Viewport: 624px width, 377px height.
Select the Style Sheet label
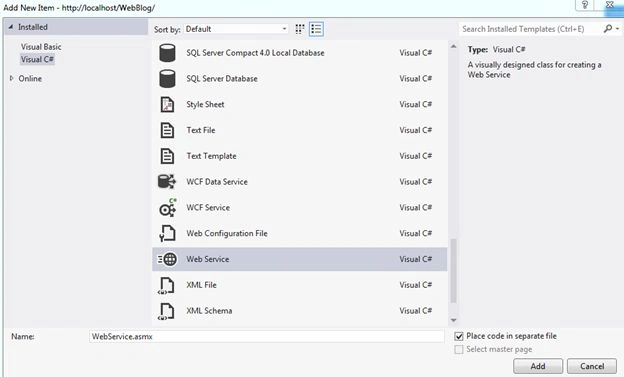coord(205,105)
